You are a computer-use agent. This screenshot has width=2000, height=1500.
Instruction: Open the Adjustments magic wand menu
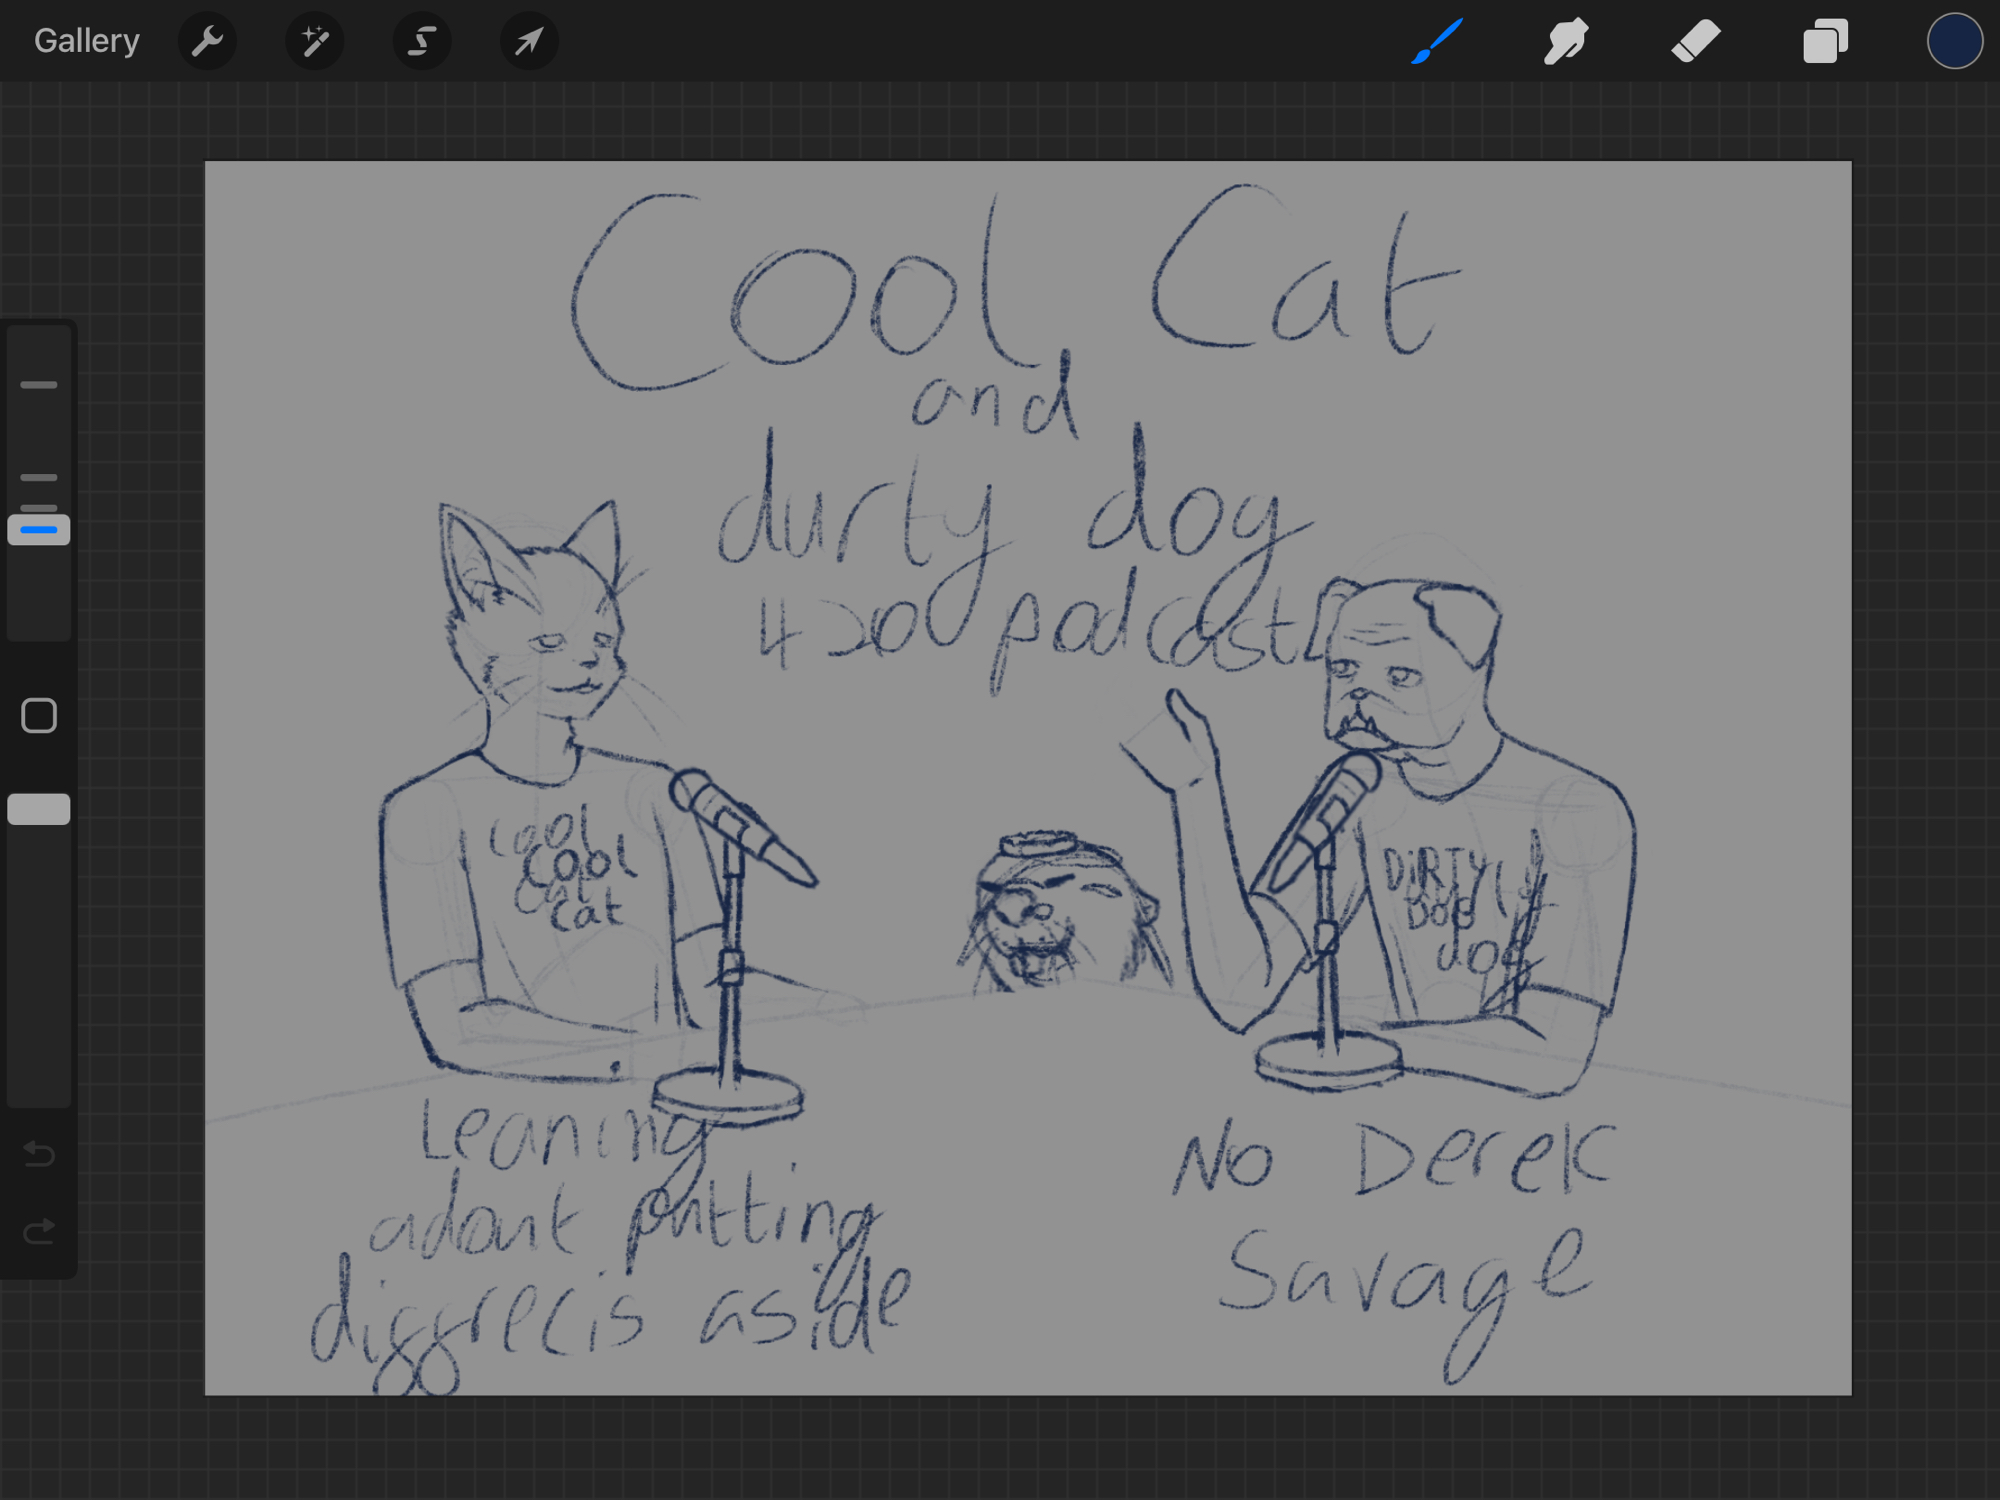click(315, 41)
